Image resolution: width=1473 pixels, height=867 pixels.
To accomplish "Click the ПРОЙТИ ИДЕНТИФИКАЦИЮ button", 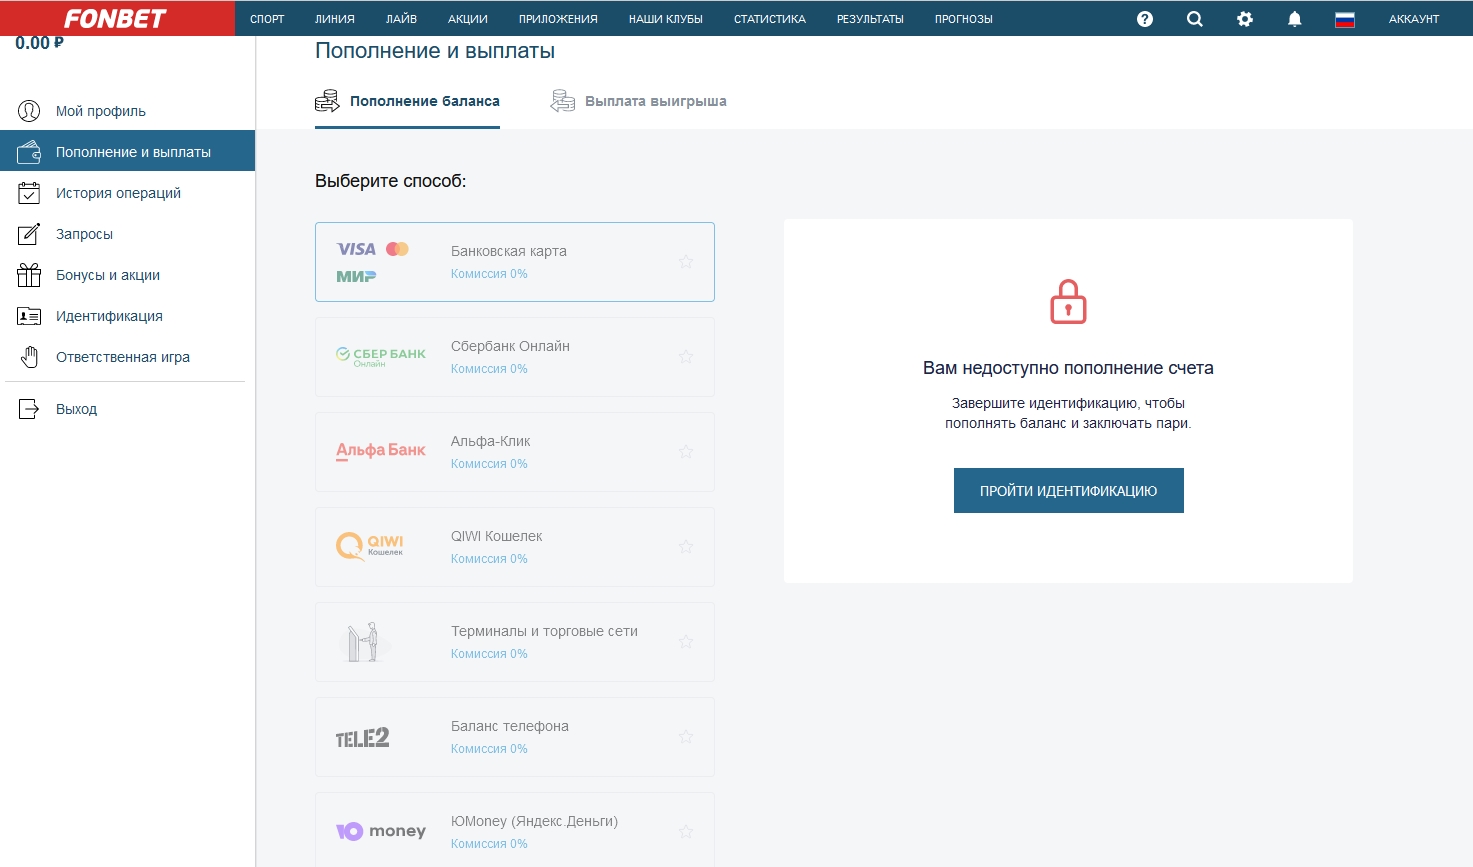I will [x=1068, y=491].
